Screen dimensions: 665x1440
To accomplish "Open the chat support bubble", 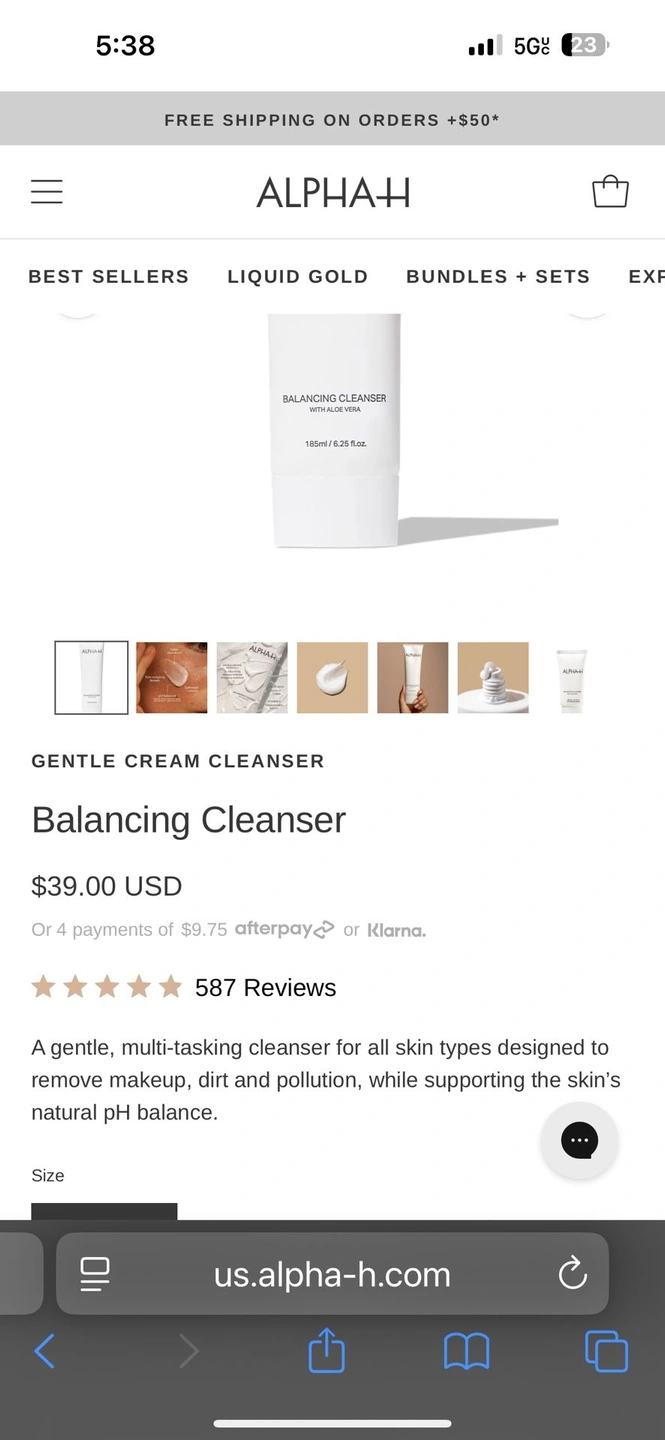I will (579, 1140).
